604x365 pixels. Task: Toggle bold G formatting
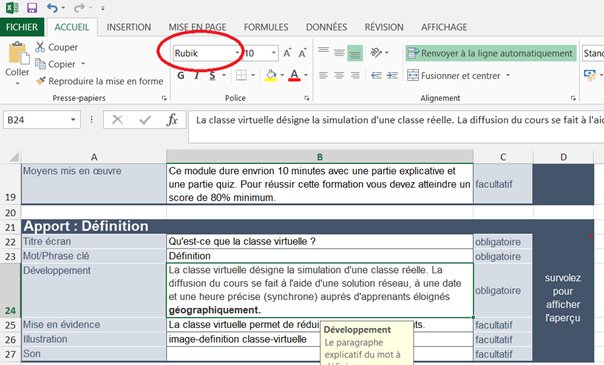pyautogui.click(x=180, y=75)
